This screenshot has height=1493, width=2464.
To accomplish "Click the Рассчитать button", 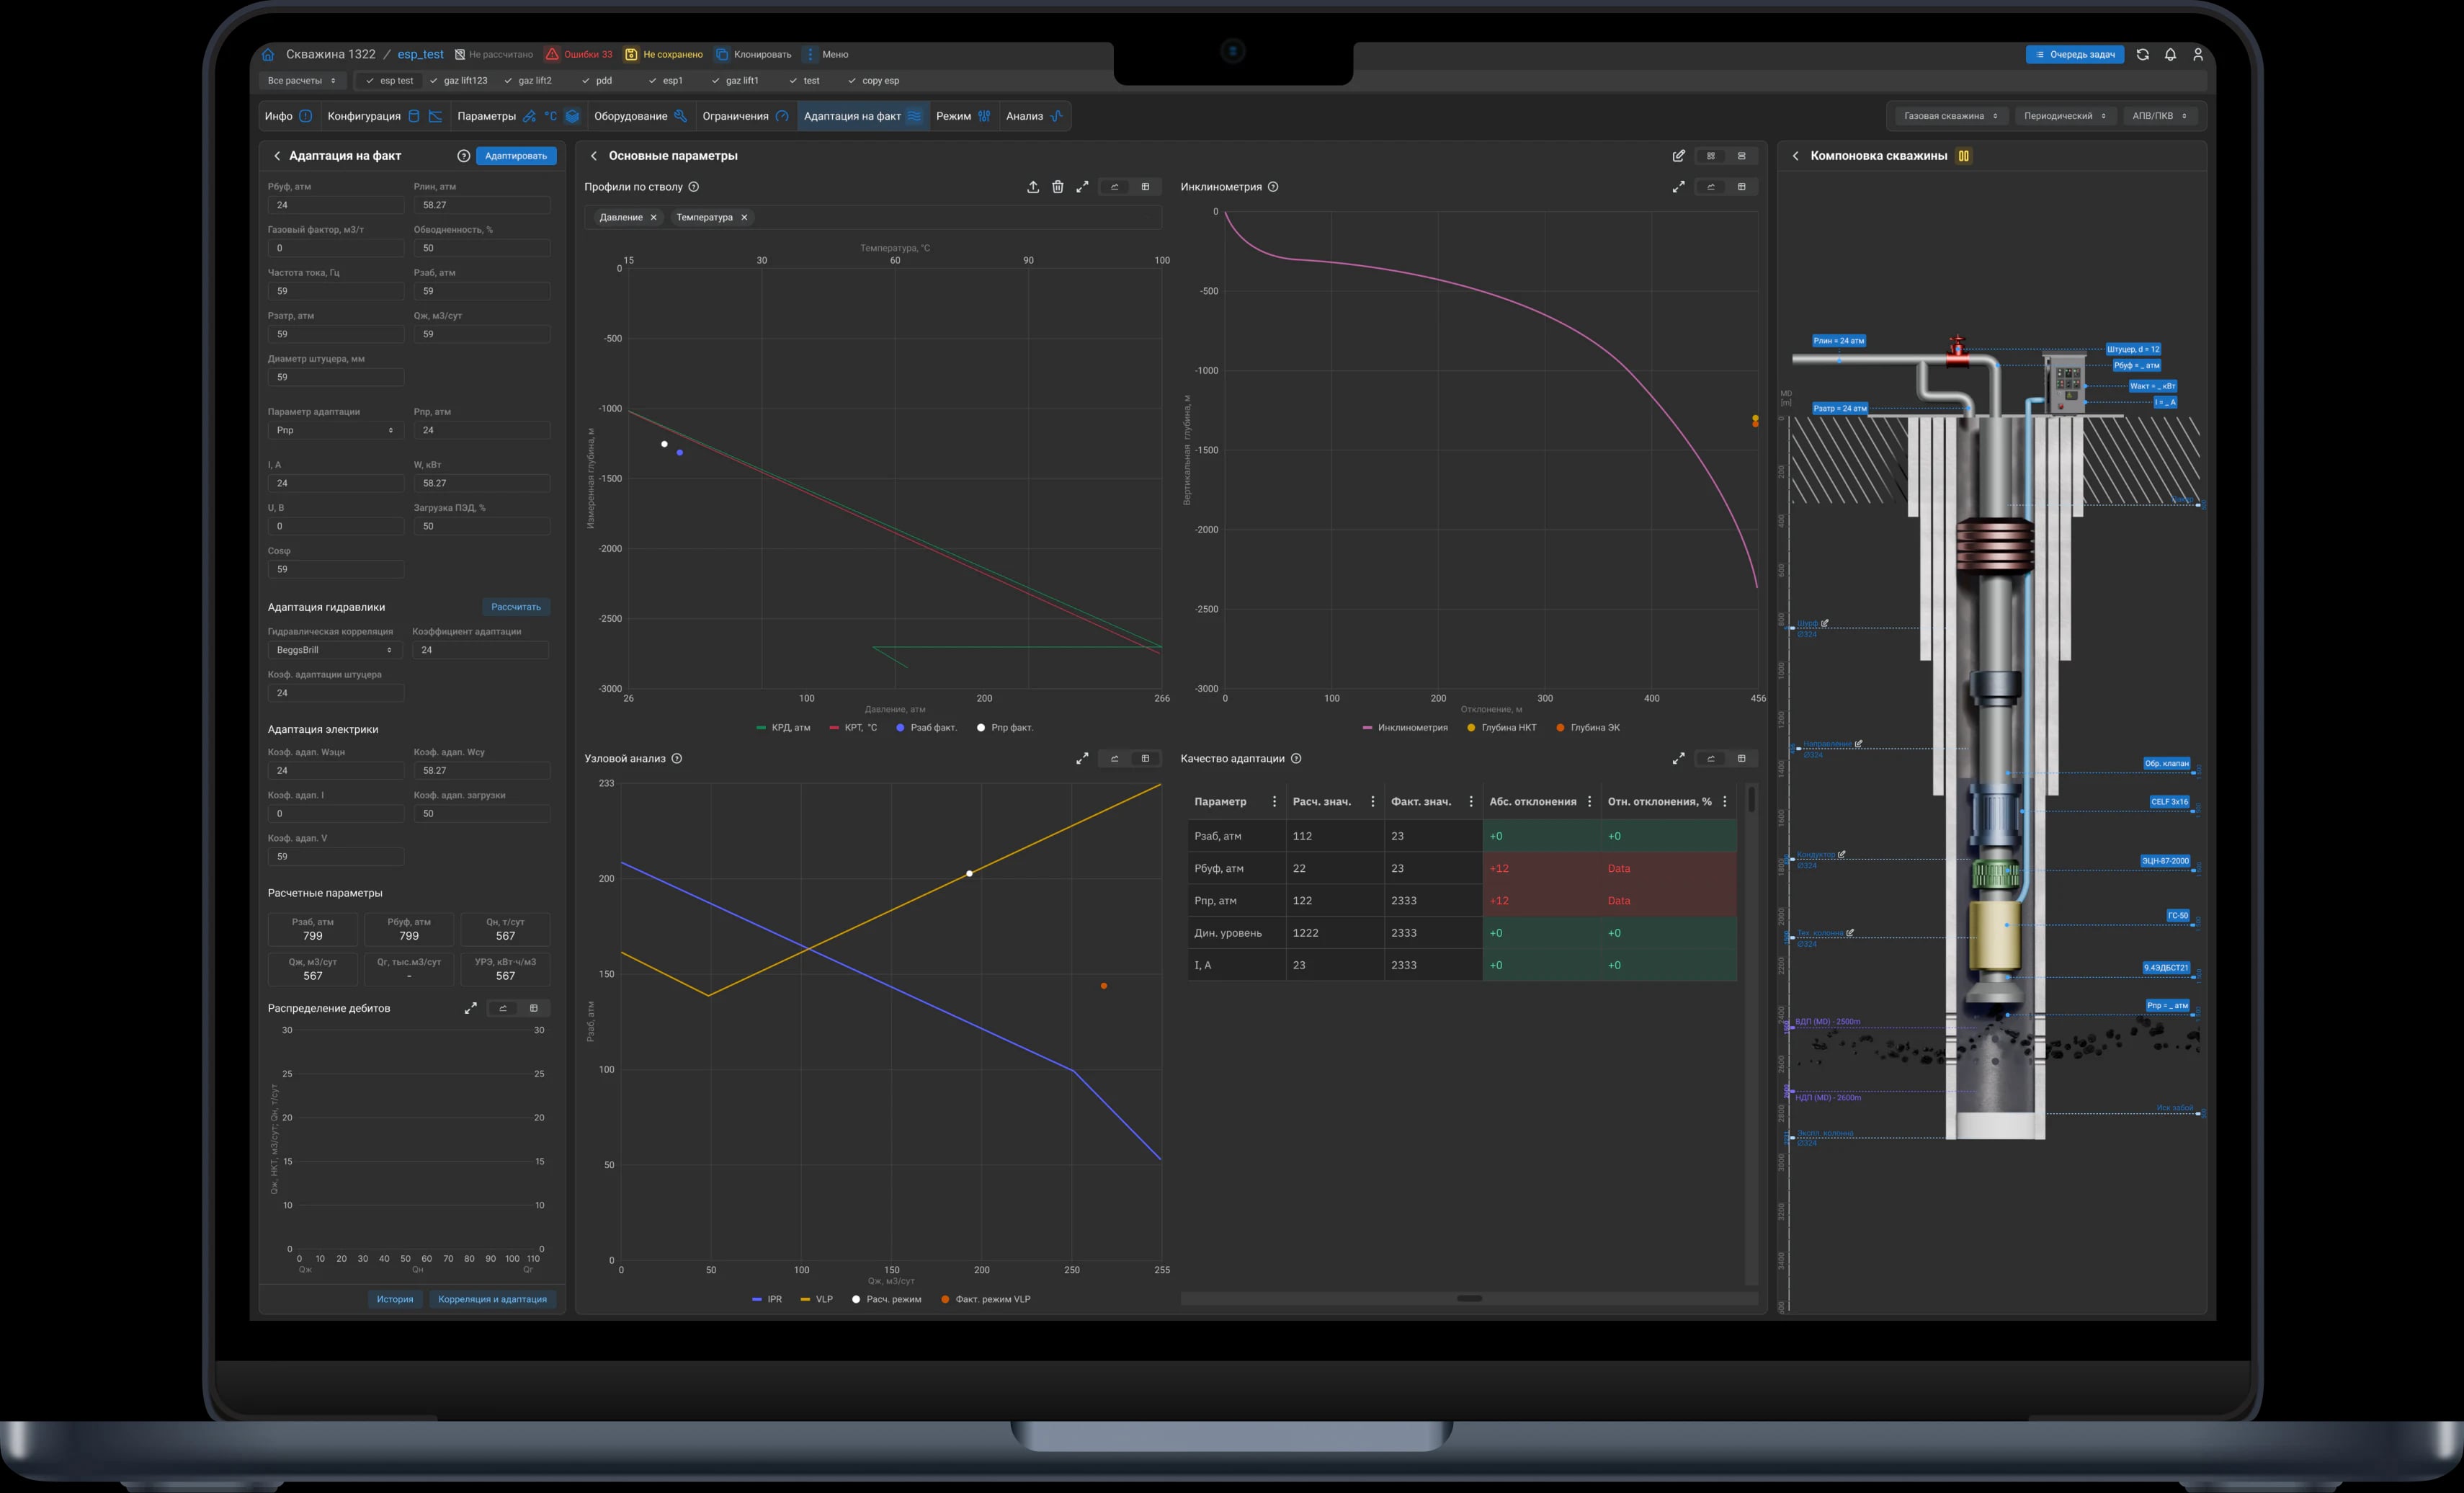I will (516, 607).
